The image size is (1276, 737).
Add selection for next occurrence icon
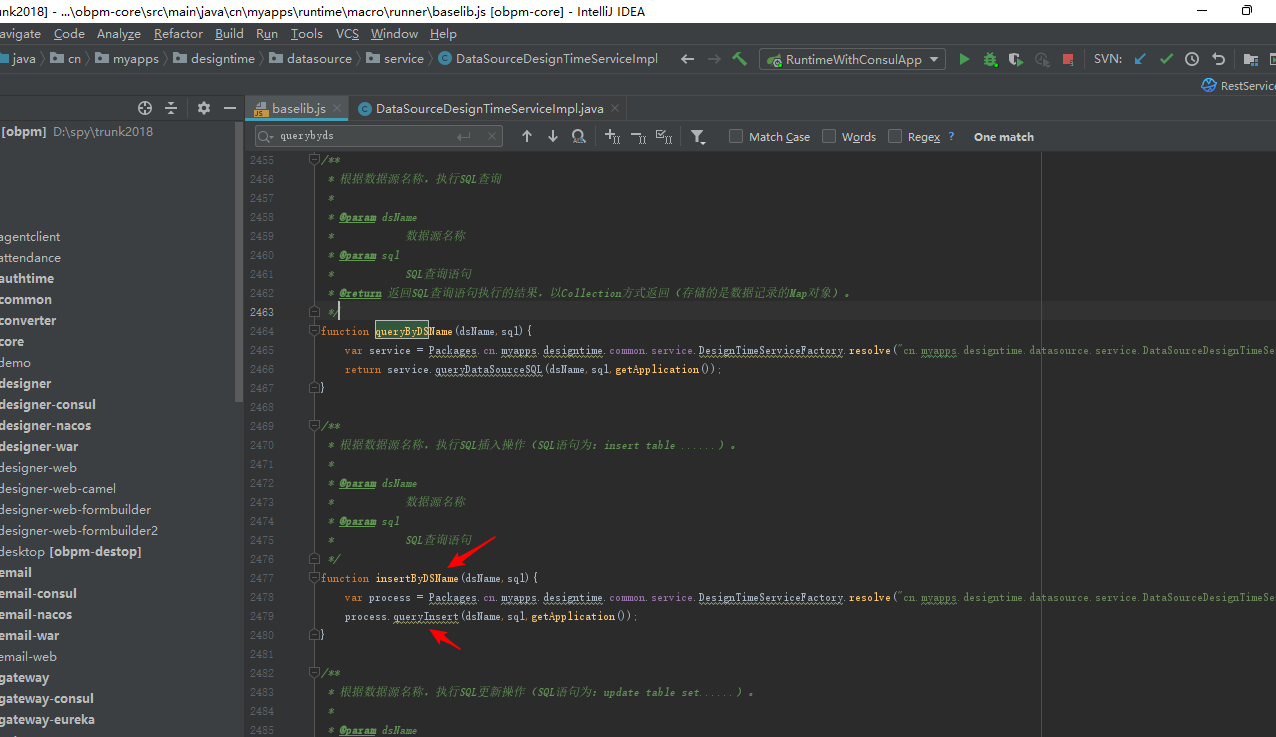pyautogui.click(x=613, y=136)
